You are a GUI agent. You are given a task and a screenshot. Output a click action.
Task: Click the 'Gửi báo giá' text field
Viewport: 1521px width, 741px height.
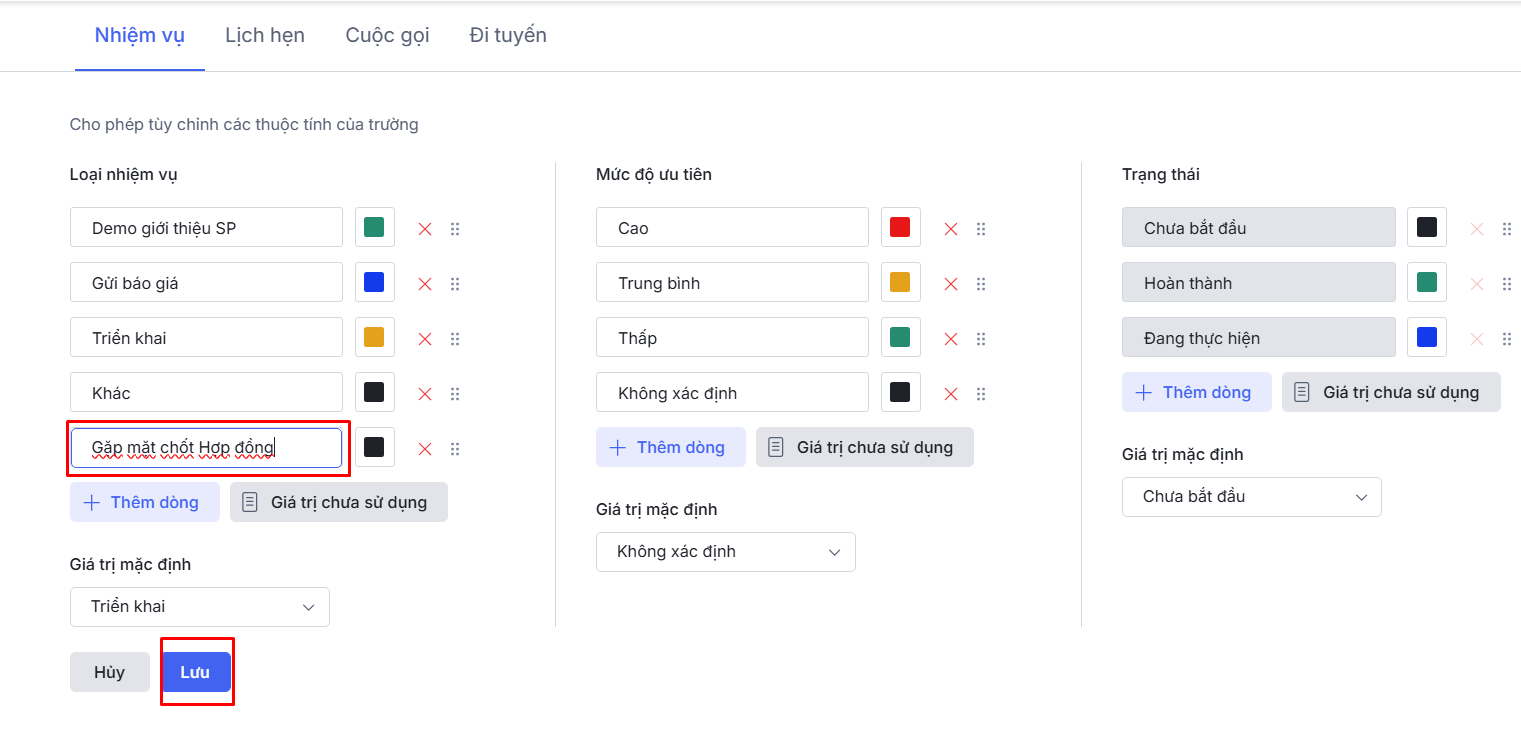(207, 283)
